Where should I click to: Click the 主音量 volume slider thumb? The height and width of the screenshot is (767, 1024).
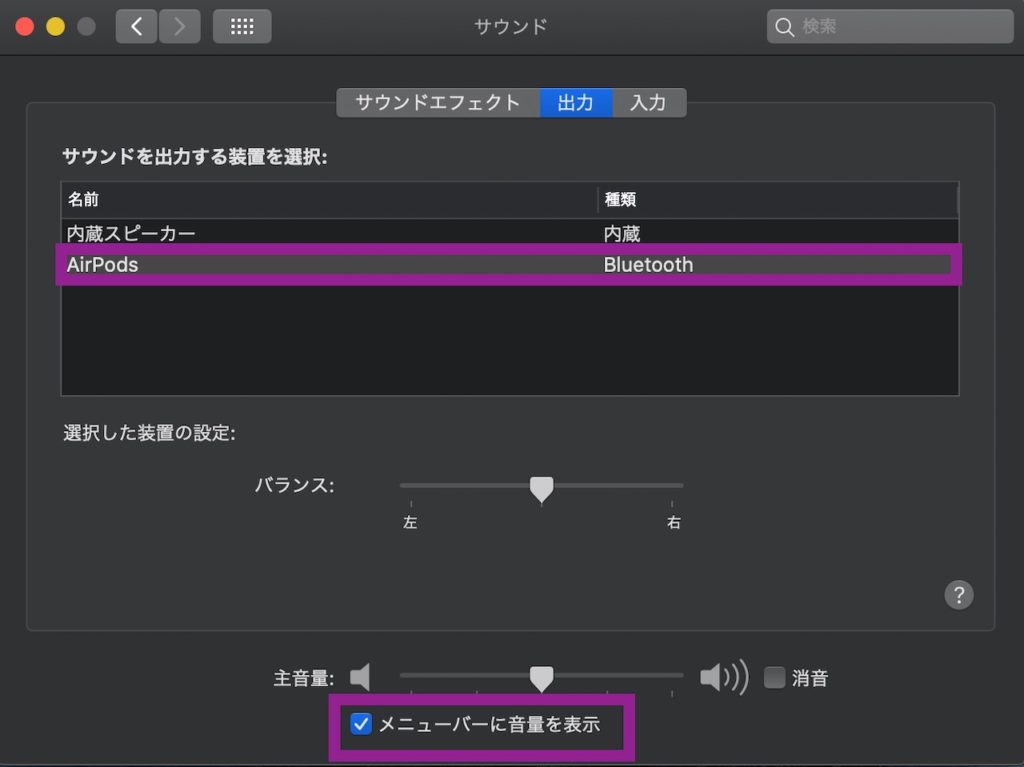click(541, 678)
